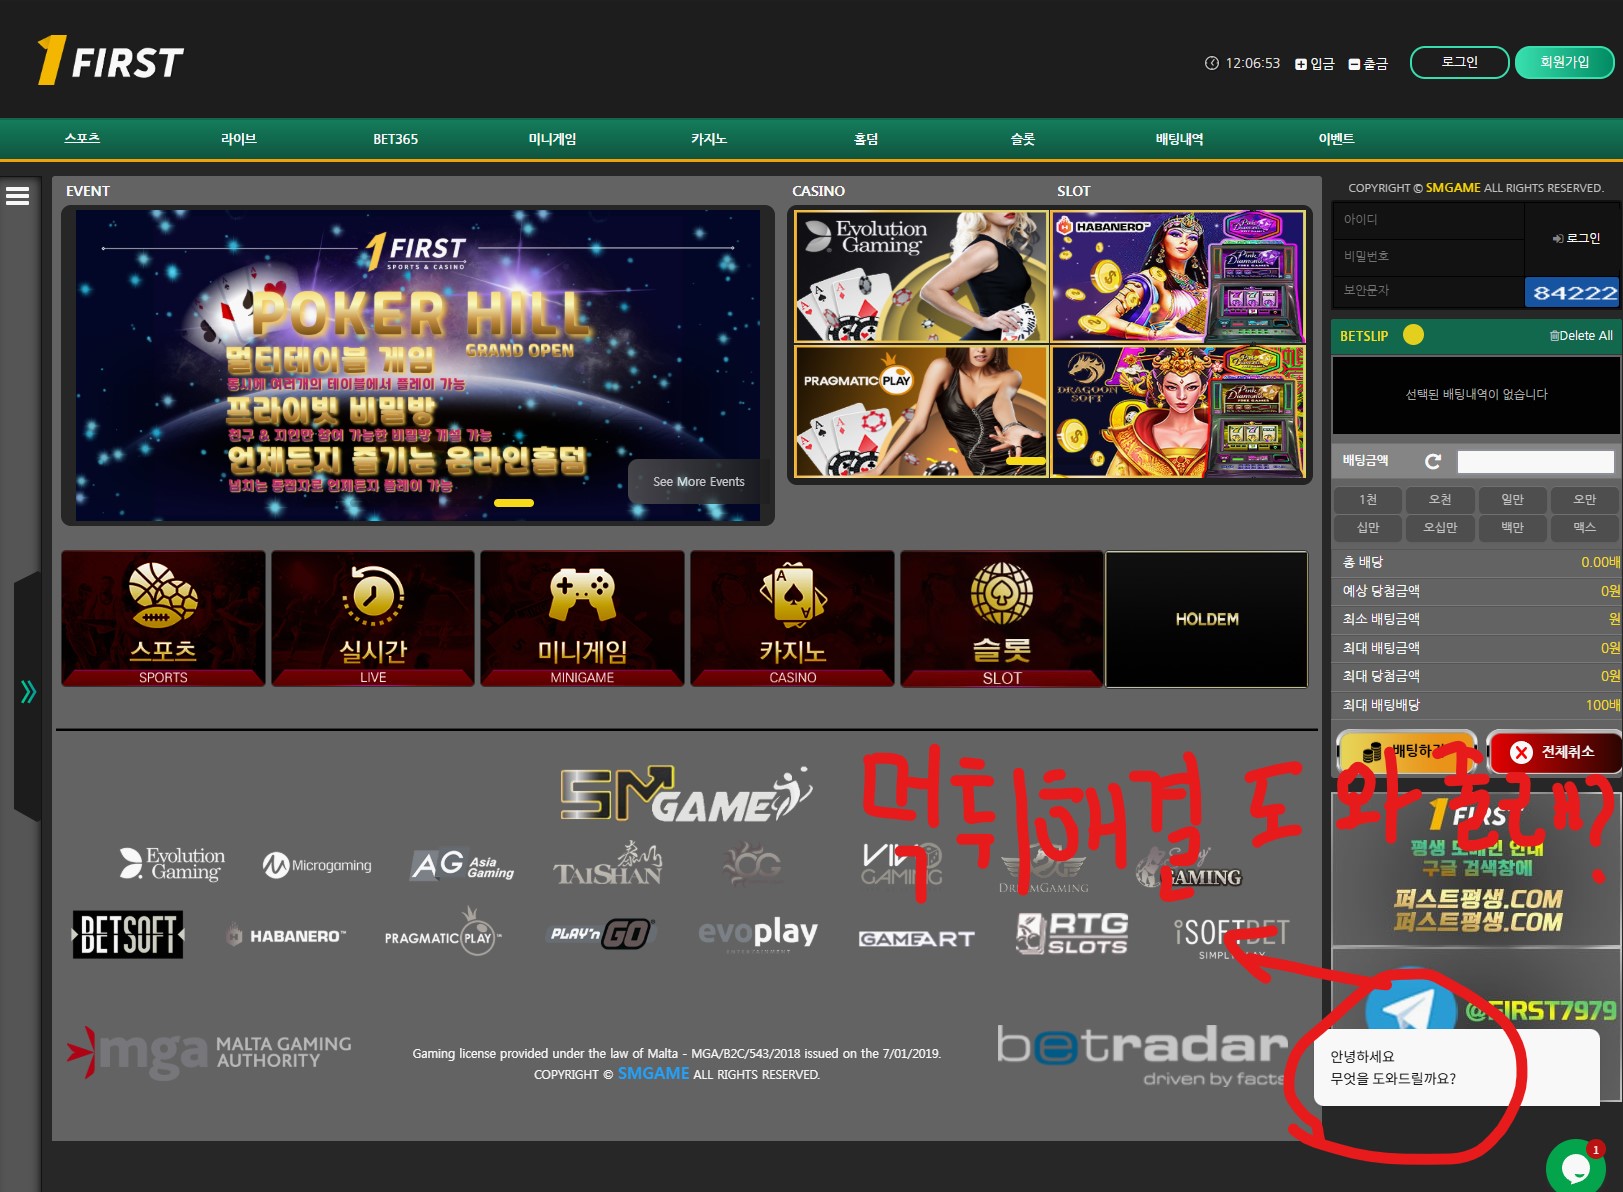The width and height of the screenshot is (1623, 1192).
Task: Expand the left sidebar double-chevron arrow
Action: [x=28, y=691]
